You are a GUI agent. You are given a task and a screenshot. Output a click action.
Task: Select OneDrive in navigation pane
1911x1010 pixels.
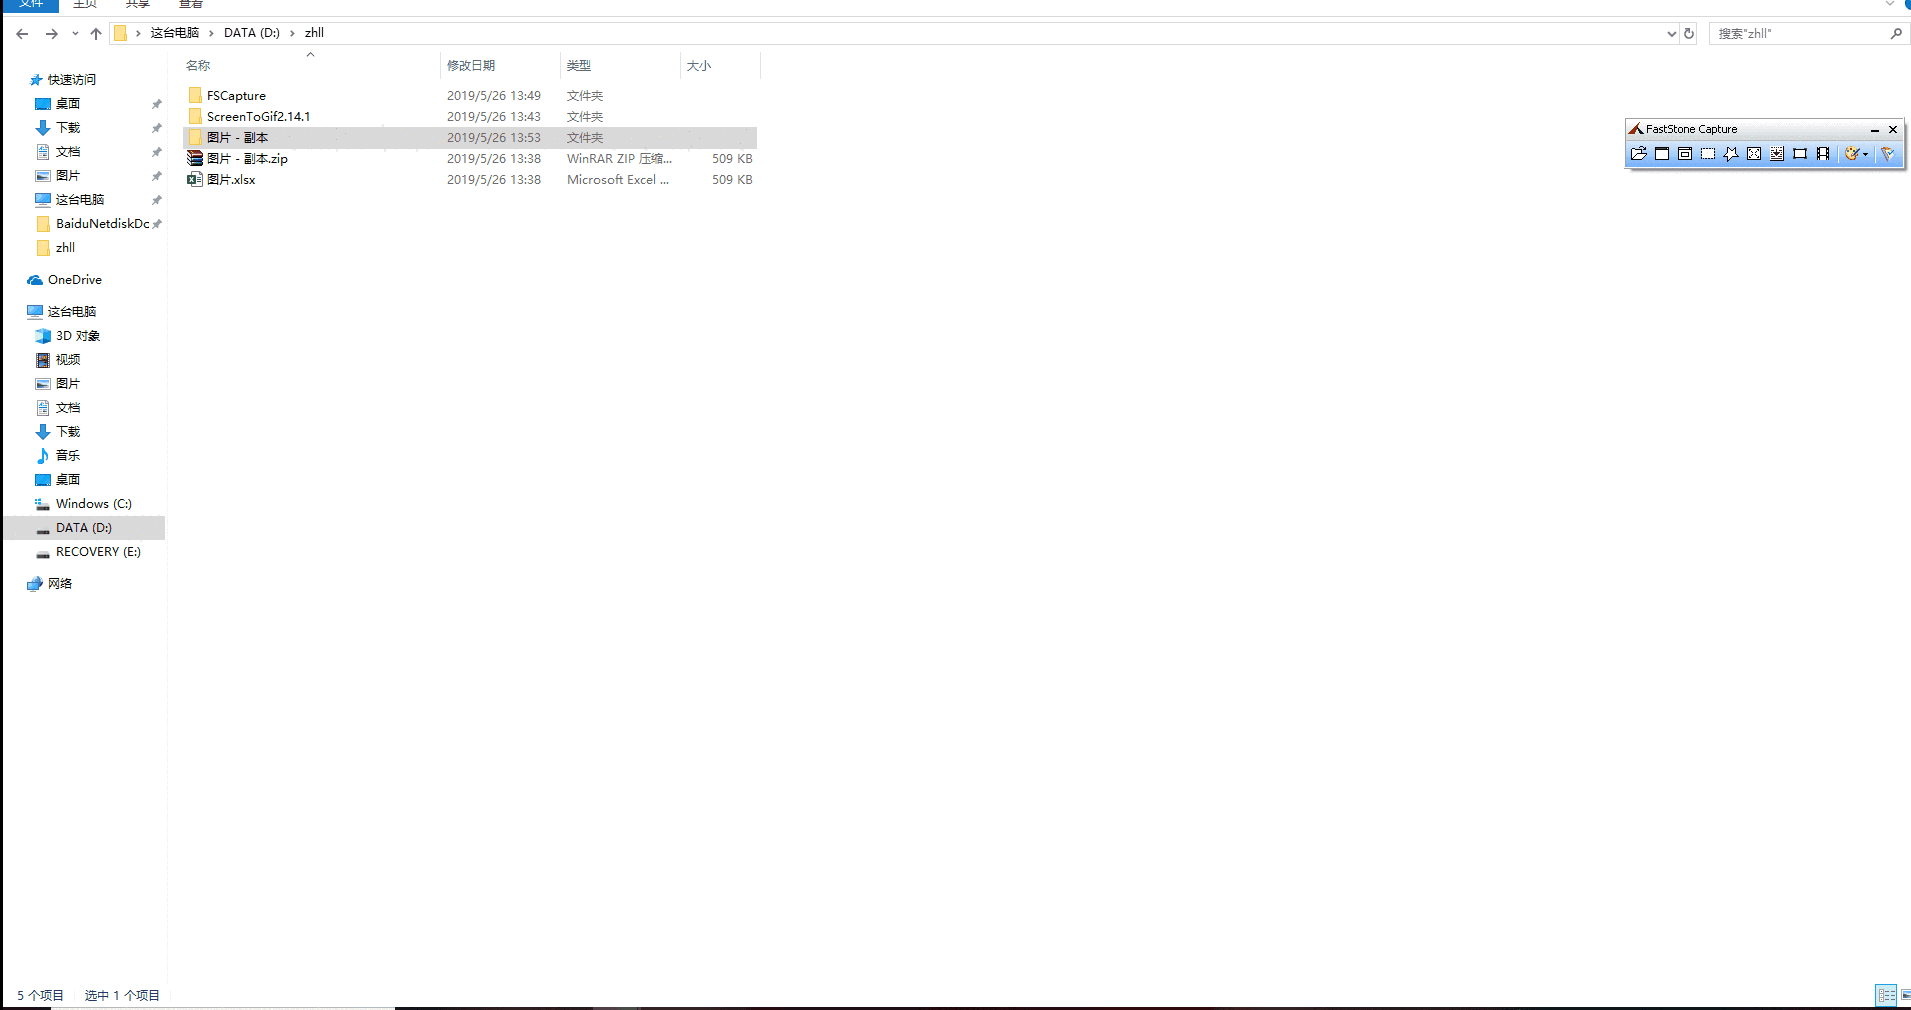[74, 280]
